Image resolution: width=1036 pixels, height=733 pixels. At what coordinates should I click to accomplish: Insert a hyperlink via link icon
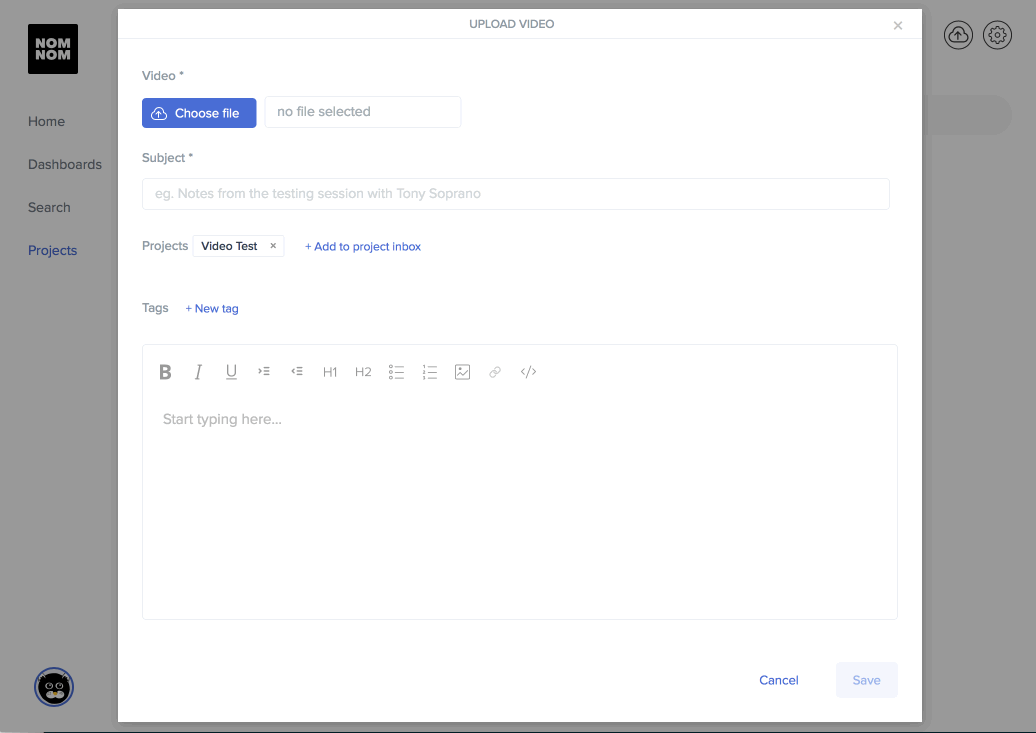(x=495, y=372)
